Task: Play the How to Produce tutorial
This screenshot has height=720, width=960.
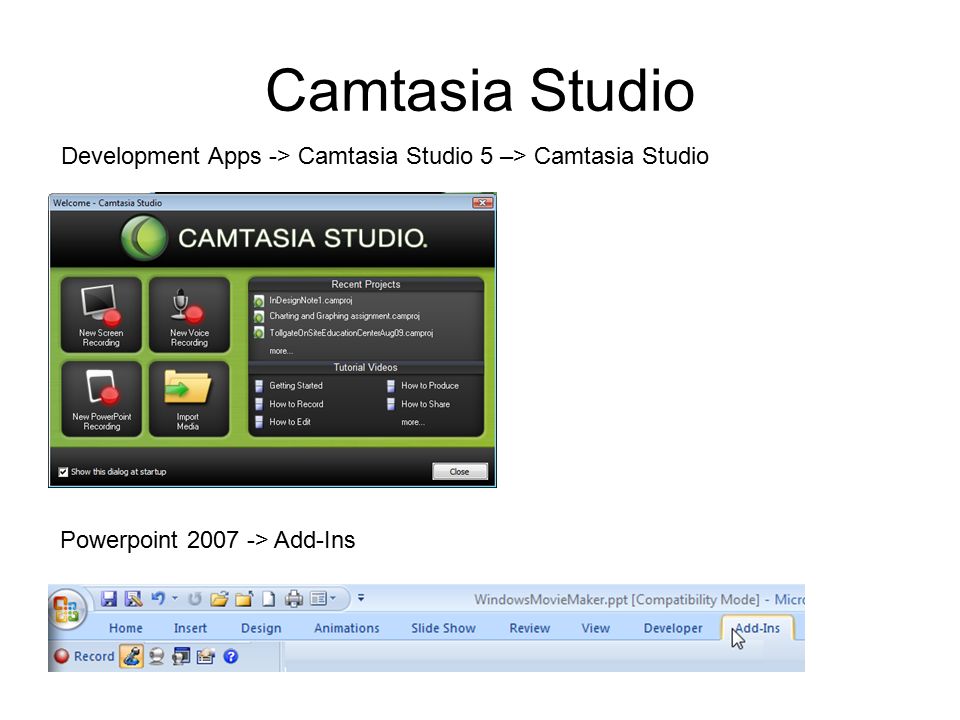Action: click(430, 386)
